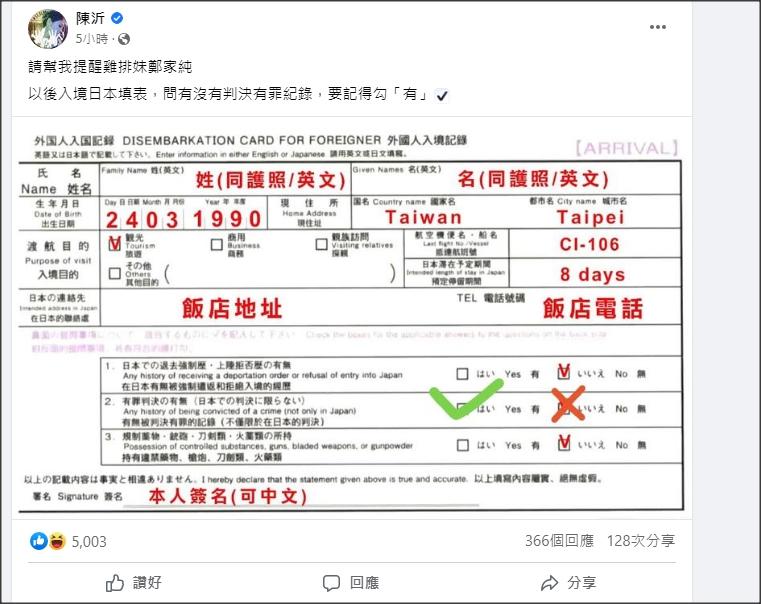Click the blue verified badge next to 陳沂
The image size is (761, 604).
pos(117,18)
